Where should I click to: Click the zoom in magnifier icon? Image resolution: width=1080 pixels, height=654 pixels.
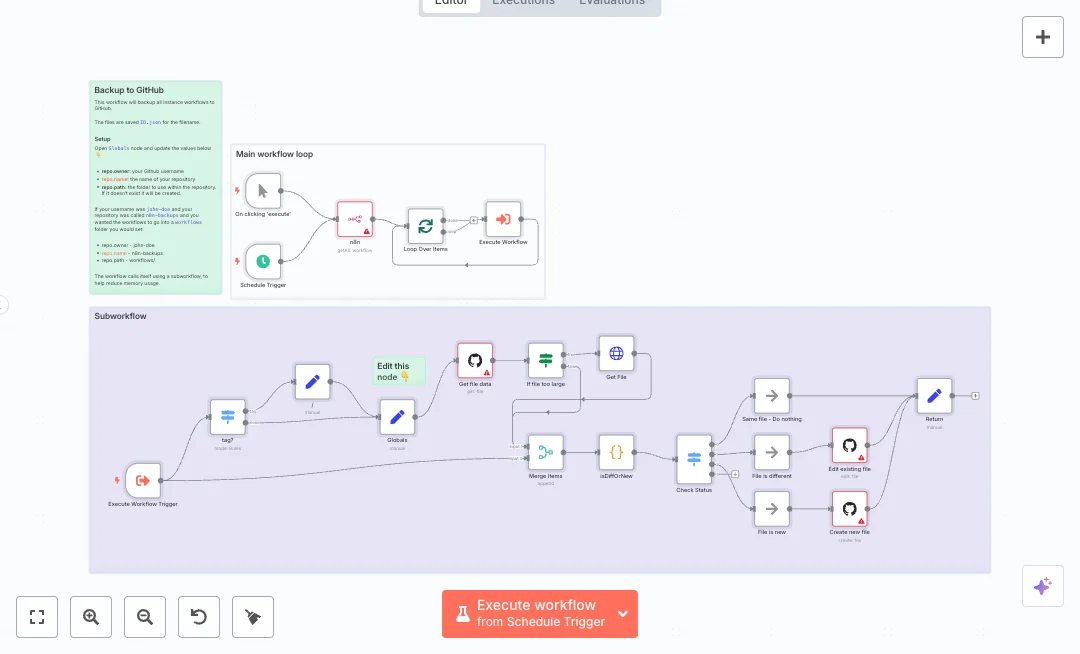(91, 616)
